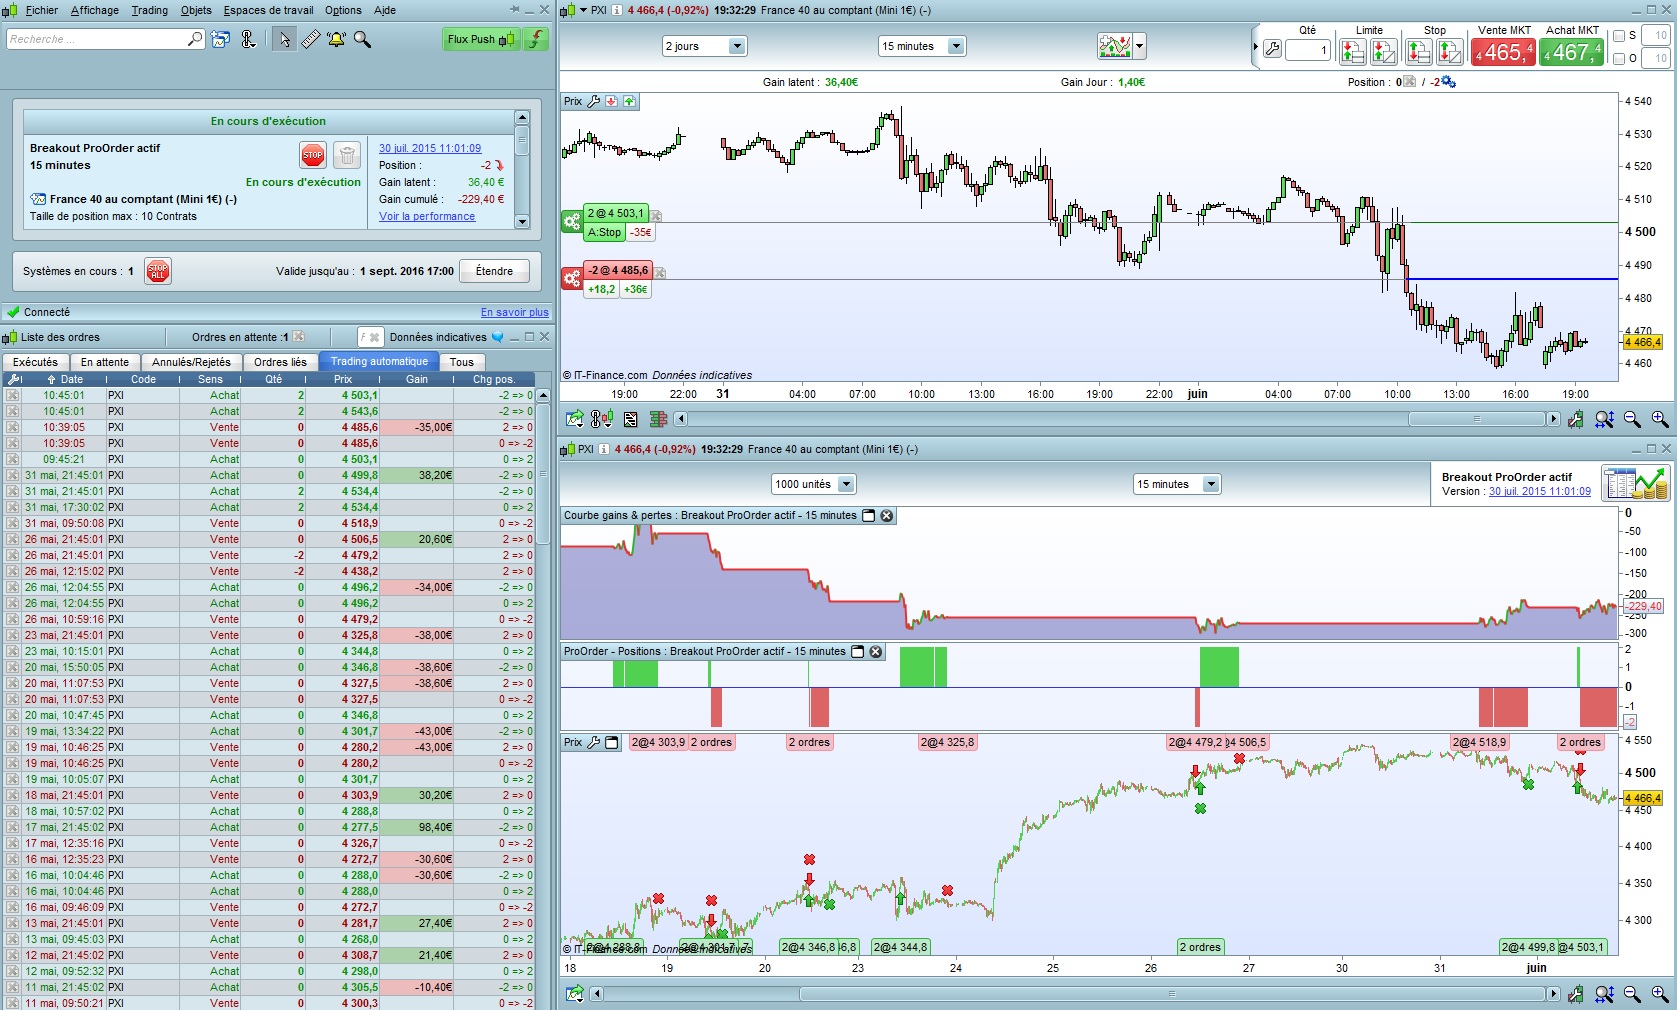Expand the 1000 unités dropdown
The height and width of the screenshot is (1010, 1677).
[846, 484]
